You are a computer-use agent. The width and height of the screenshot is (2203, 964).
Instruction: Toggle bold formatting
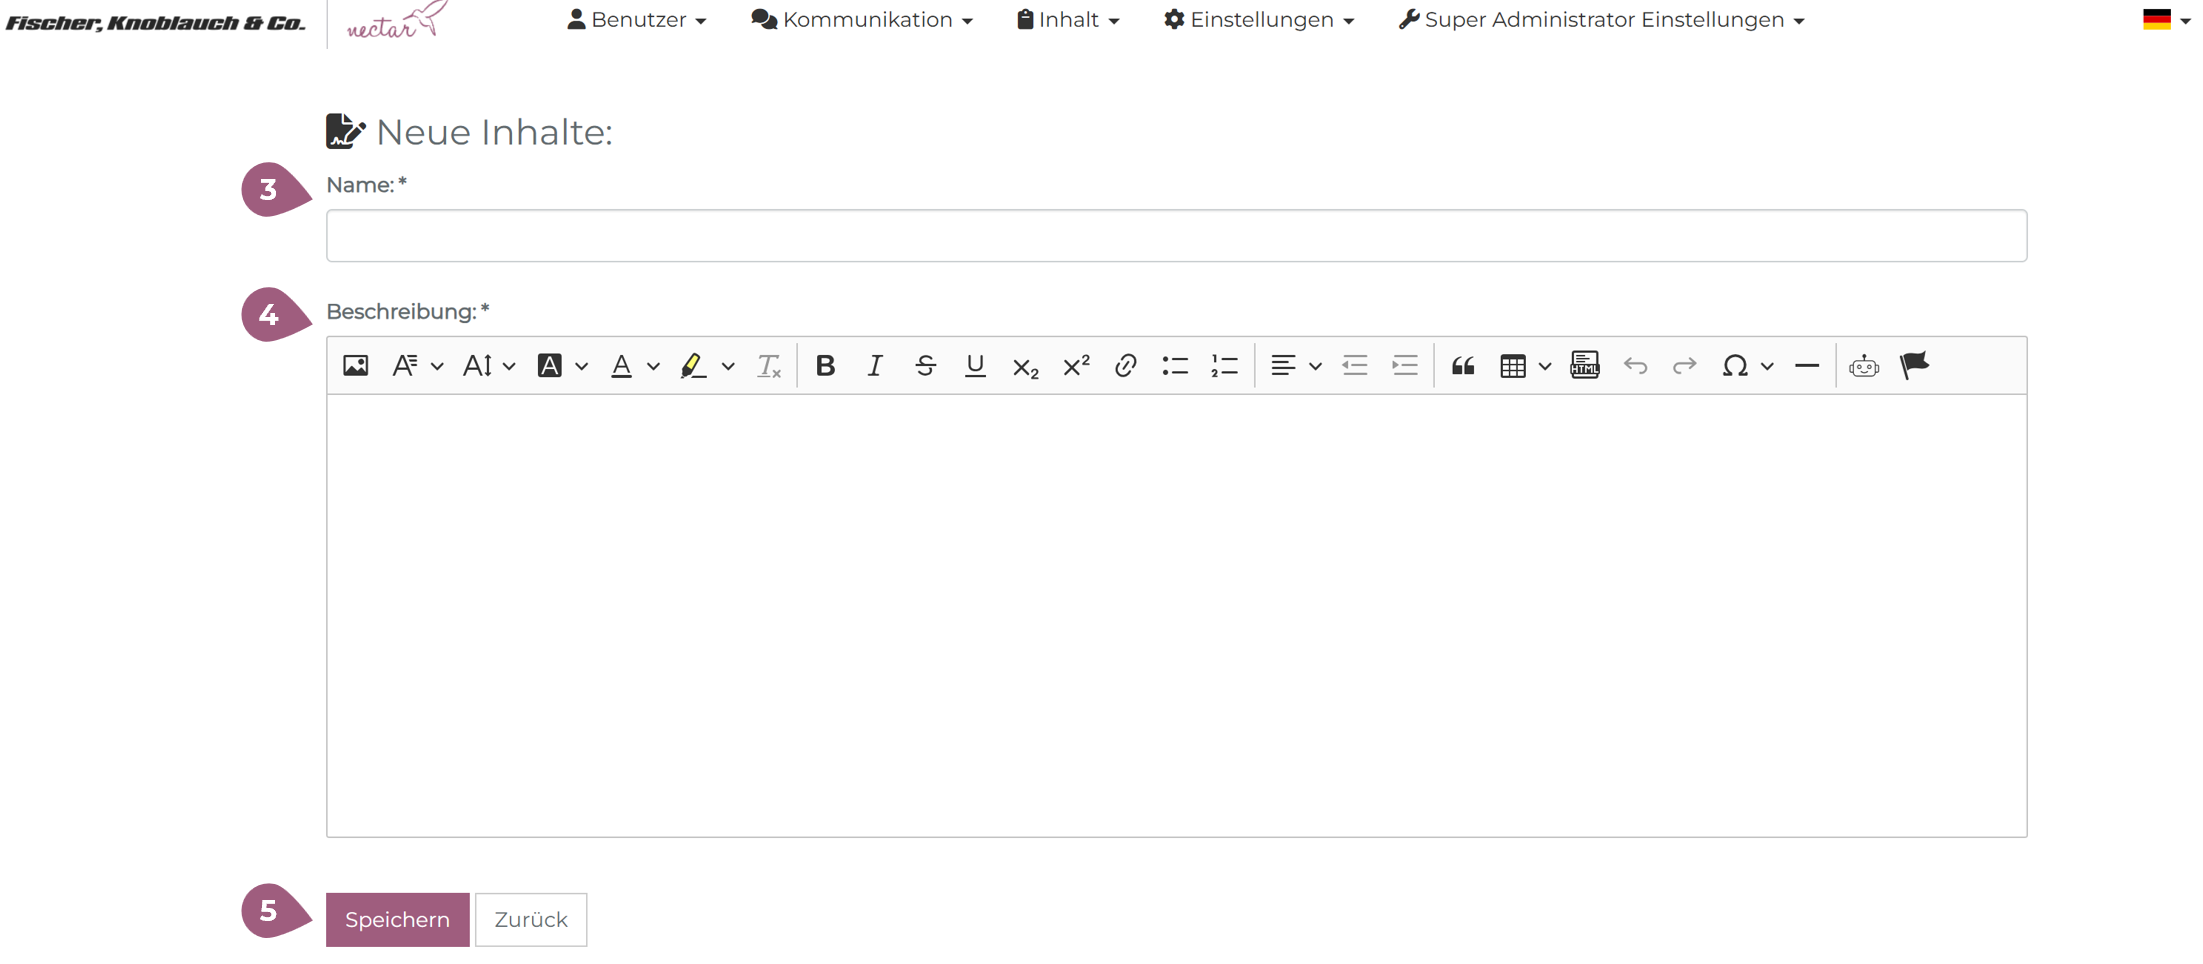click(825, 366)
